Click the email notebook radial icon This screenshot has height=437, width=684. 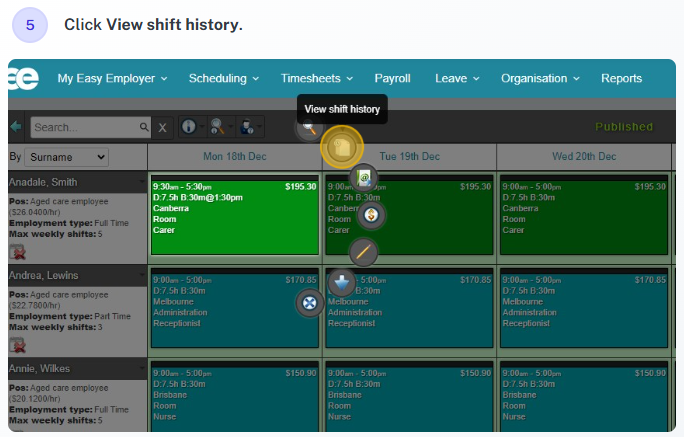(x=364, y=178)
